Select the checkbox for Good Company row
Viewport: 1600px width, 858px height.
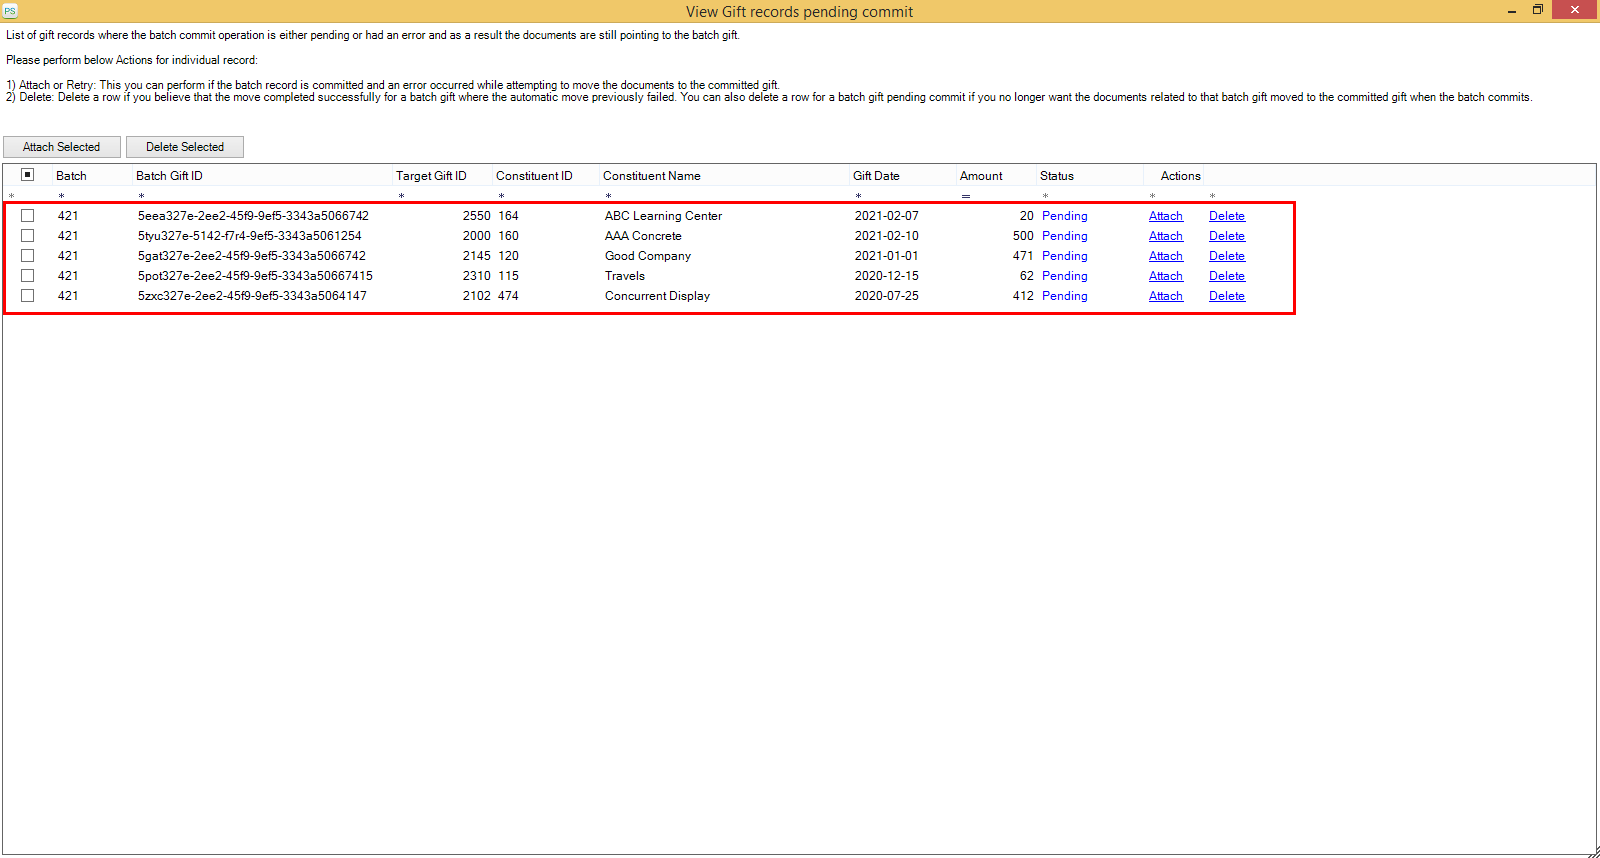[x=28, y=256]
